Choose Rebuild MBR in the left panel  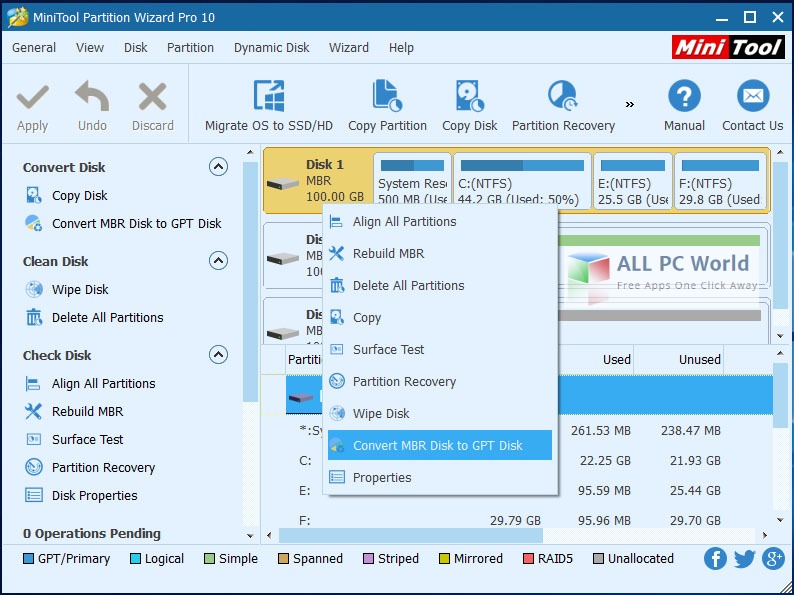coord(87,411)
